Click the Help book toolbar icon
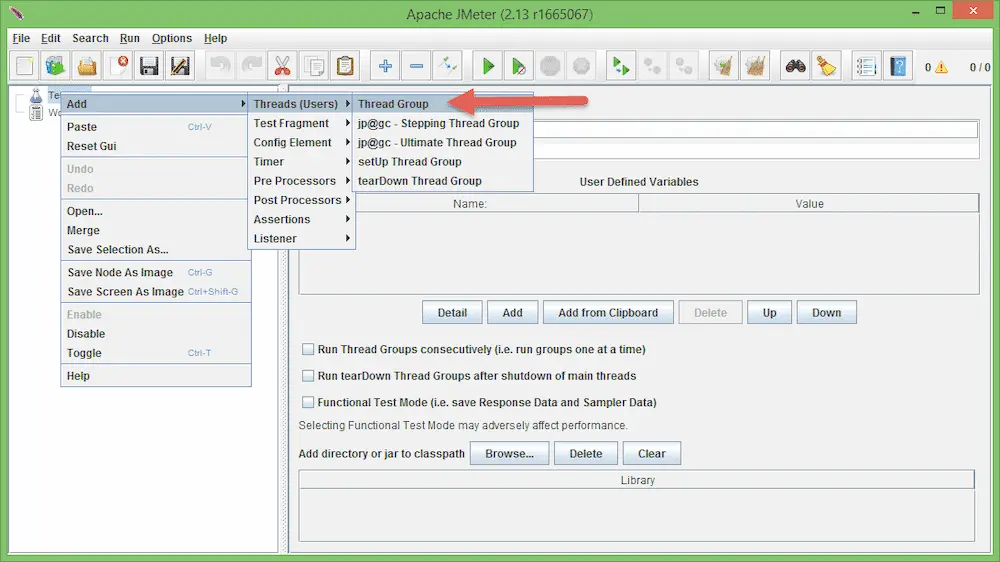The height and width of the screenshot is (562, 1000). [x=898, y=66]
